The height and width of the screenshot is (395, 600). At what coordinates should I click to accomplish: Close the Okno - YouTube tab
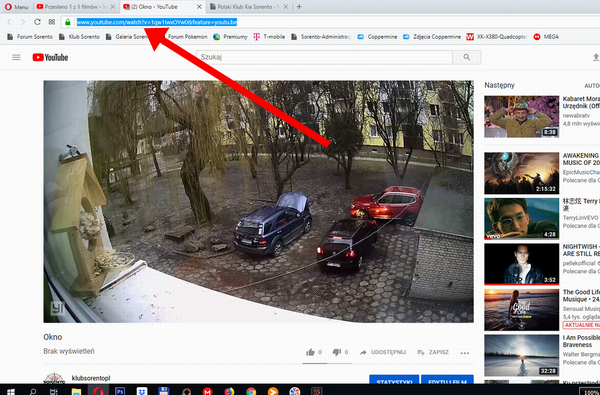(199, 7)
